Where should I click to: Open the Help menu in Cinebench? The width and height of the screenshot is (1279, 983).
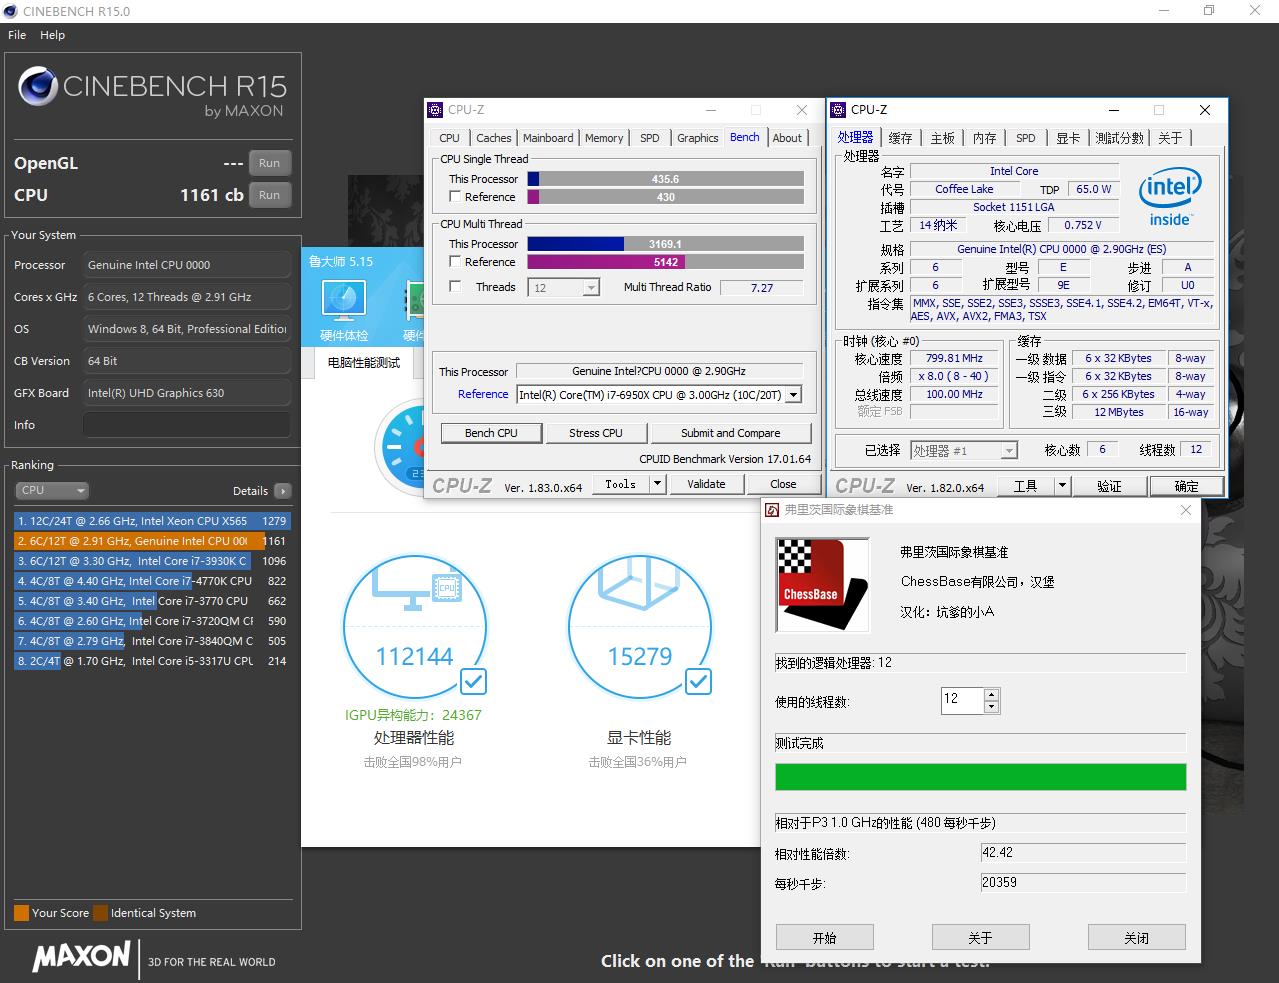[x=53, y=34]
